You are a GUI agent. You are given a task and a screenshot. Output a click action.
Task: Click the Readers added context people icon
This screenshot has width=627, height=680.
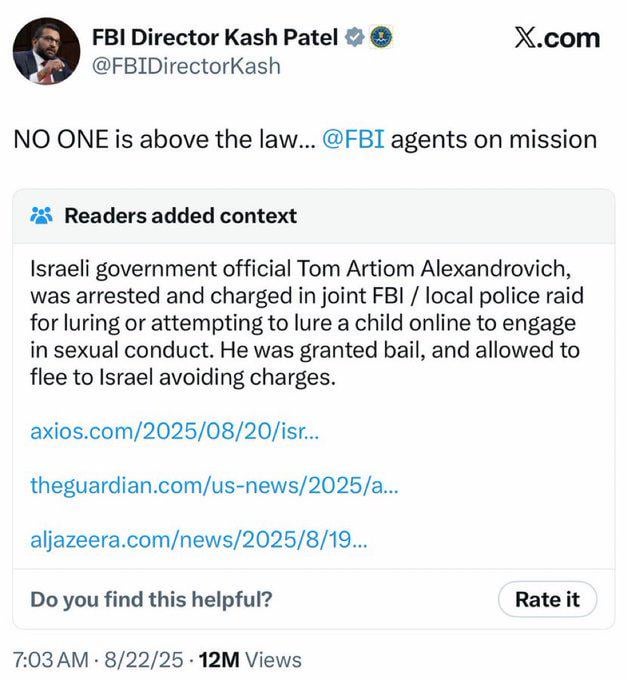pyautogui.click(x=42, y=216)
